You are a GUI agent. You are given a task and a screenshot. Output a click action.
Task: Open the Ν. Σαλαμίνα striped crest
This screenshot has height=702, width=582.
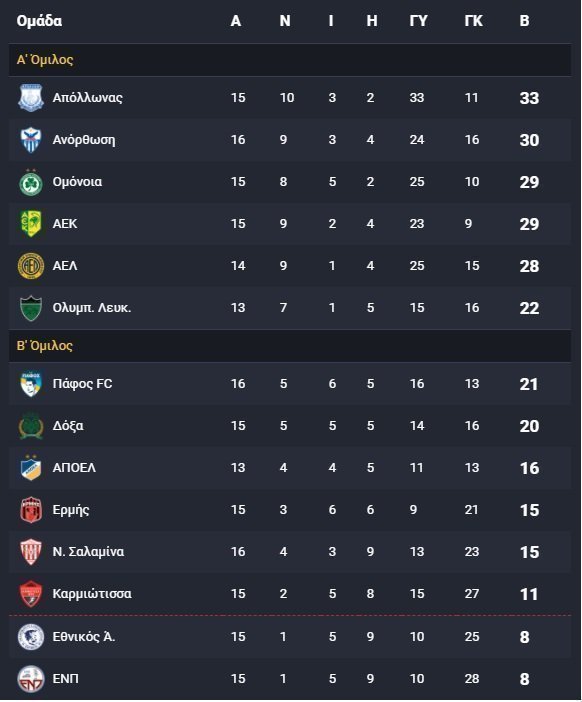tap(30, 552)
